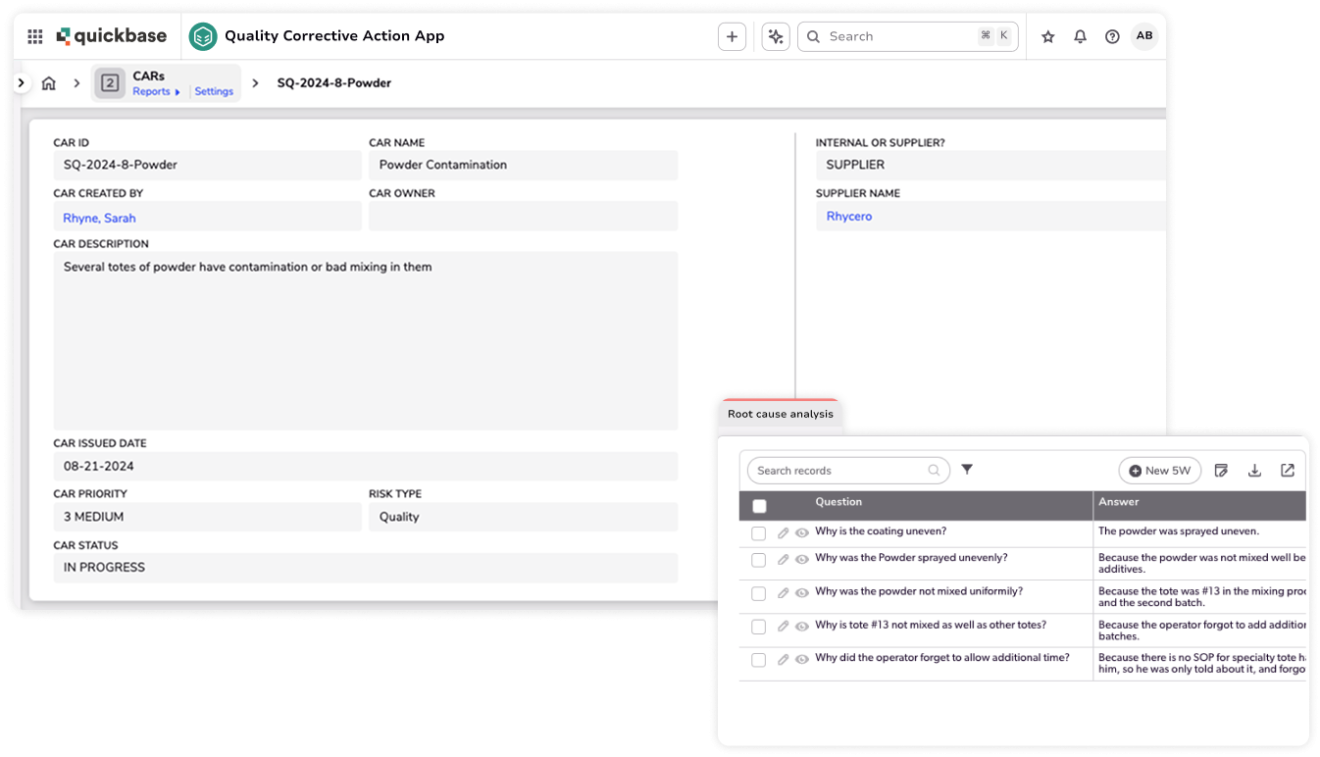Open the filter icon next to Search records
This screenshot has width=1320, height=757.
tap(967, 470)
